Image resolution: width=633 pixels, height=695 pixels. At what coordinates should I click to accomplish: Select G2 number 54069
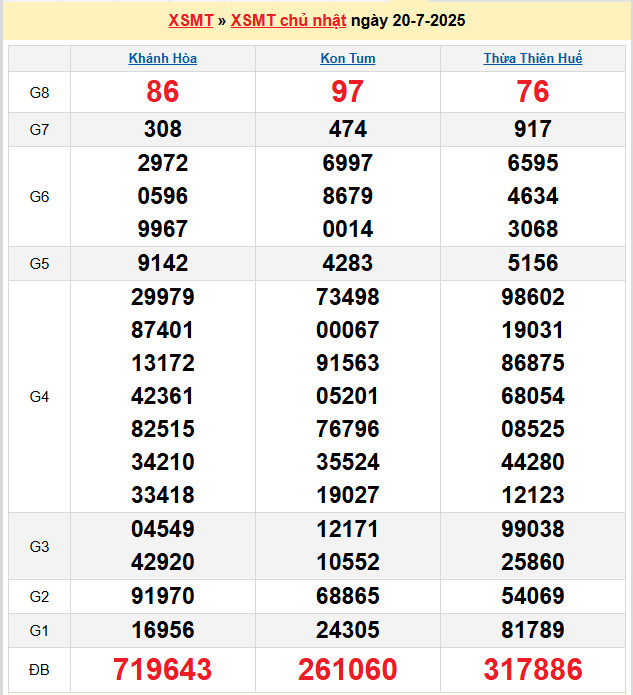533,596
